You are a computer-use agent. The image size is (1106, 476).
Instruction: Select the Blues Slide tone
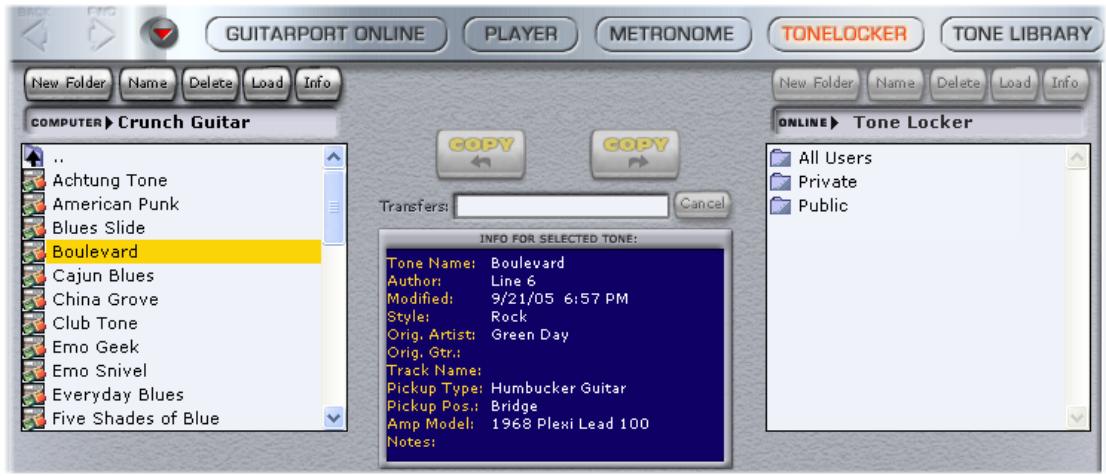[x=99, y=228]
